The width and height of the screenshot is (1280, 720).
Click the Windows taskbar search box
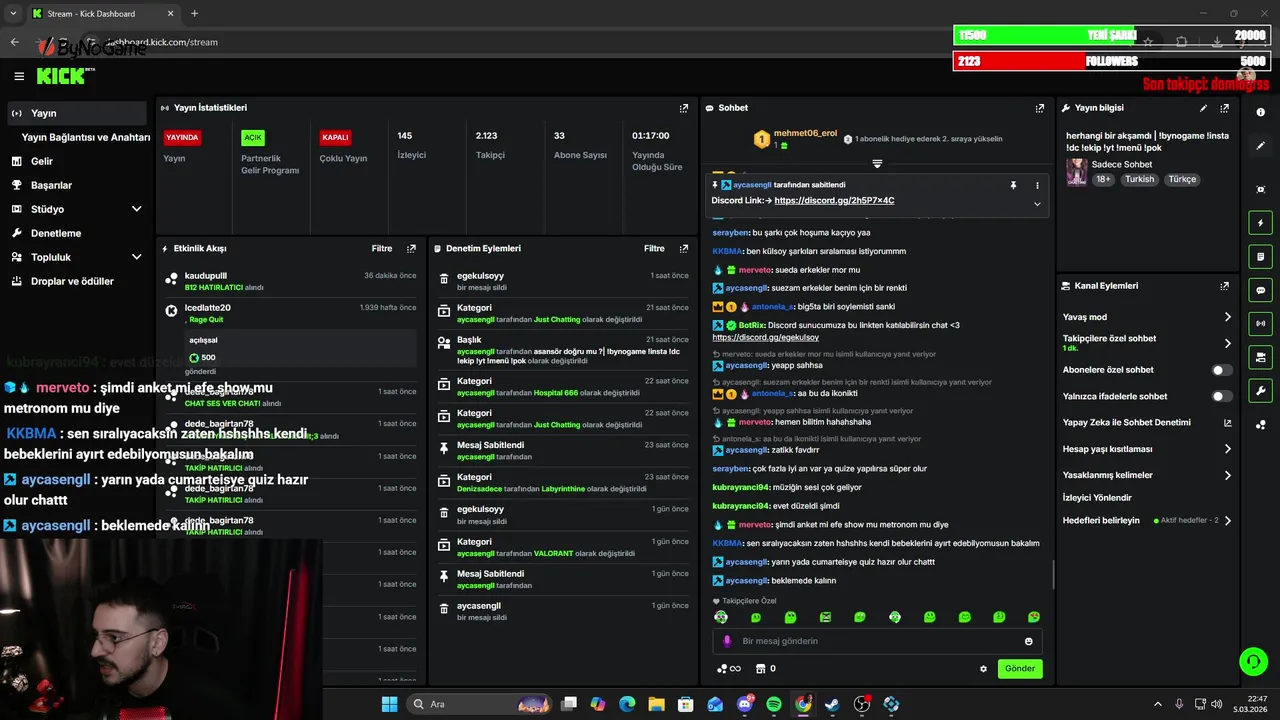click(x=480, y=704)
